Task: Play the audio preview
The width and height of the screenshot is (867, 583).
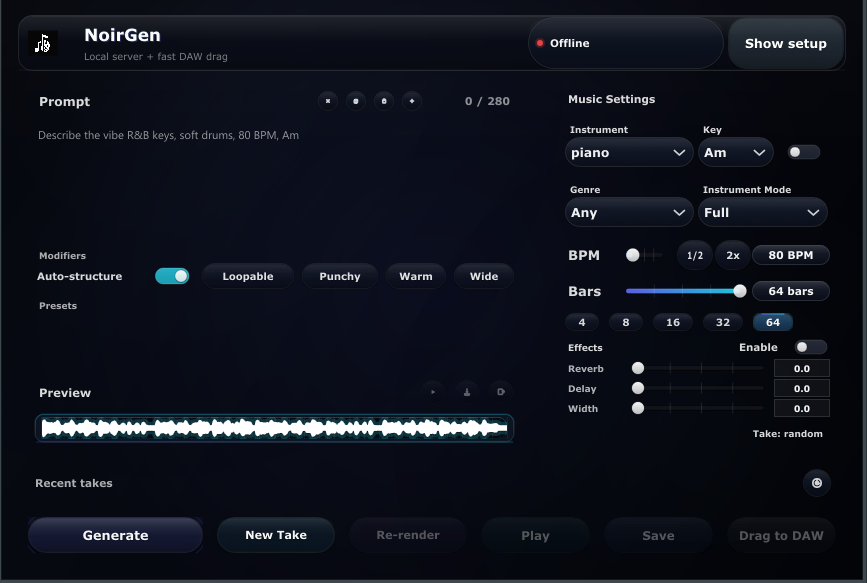Action: (x=433, y=391)
